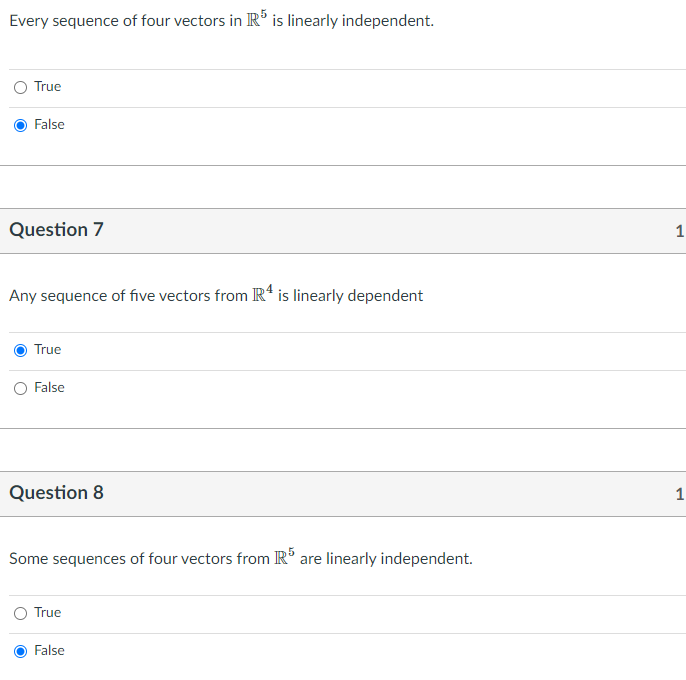Click the 'False' label text under Question 8
This screenshot has height=680, width=686.
click(49, 651)
